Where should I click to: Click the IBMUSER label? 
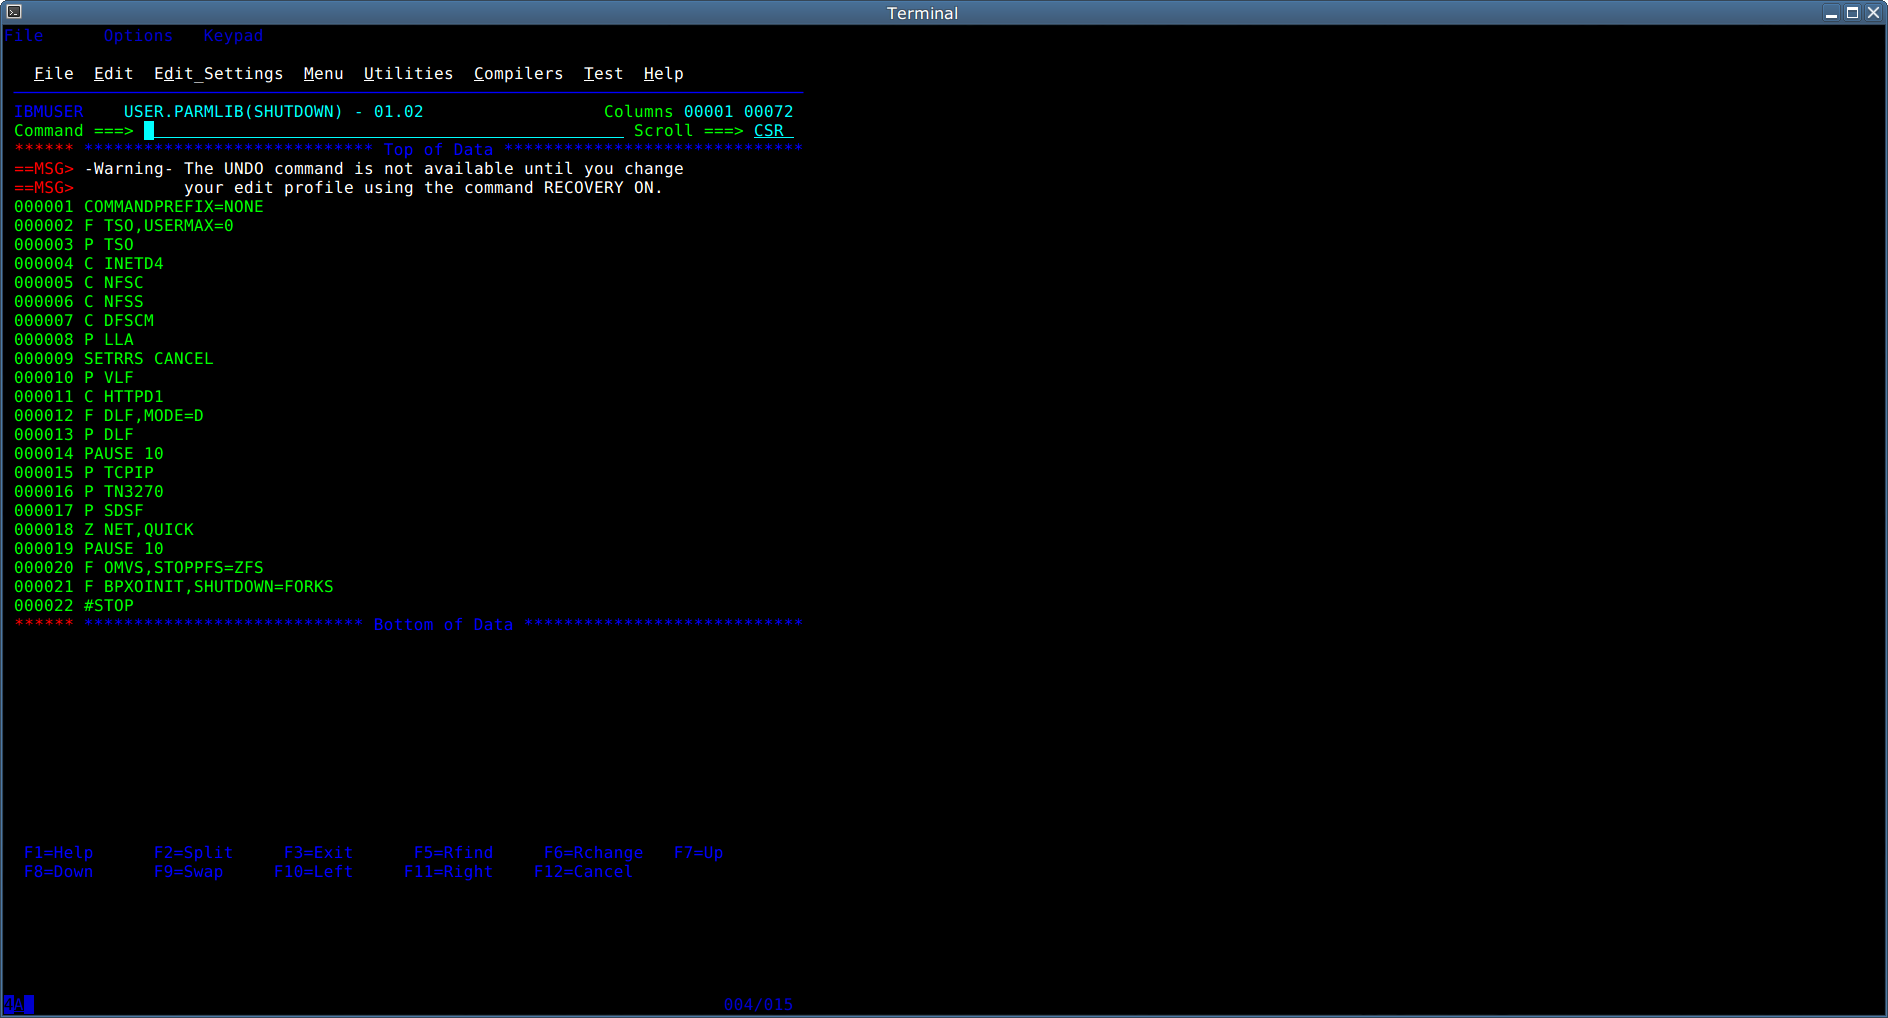pyautogui.click(x=49, y=112)
